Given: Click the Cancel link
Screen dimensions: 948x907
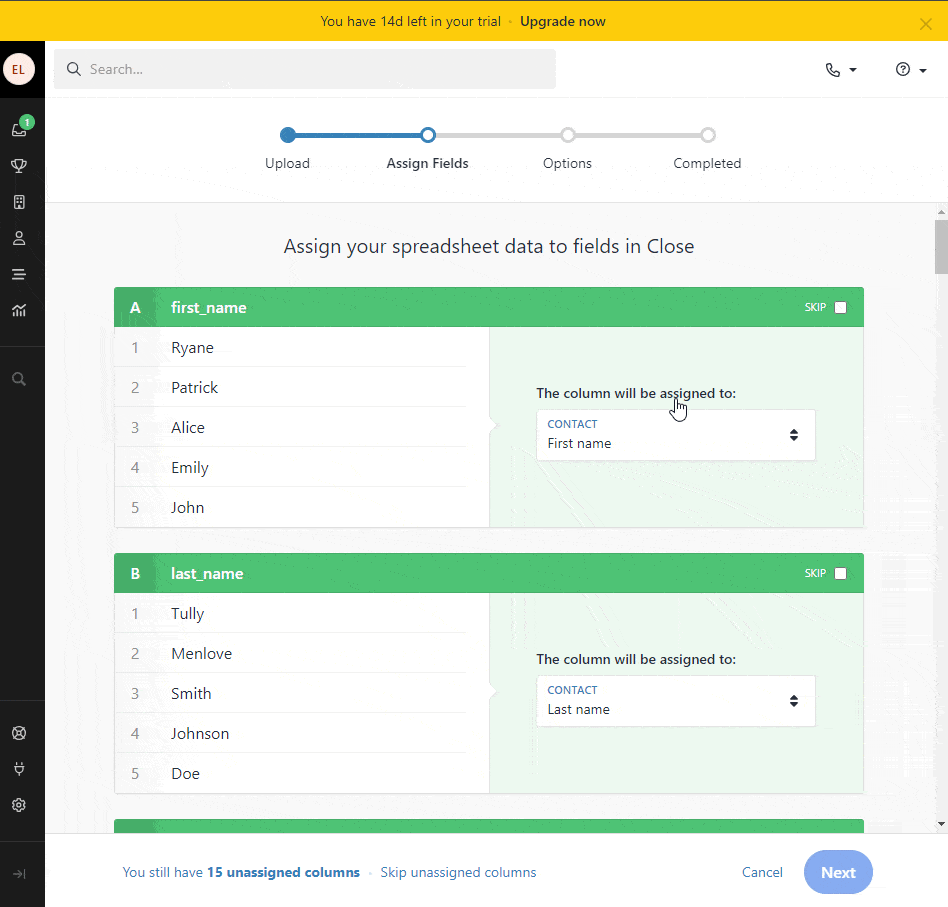Looking at the screenshot, I should pos(762,873).
